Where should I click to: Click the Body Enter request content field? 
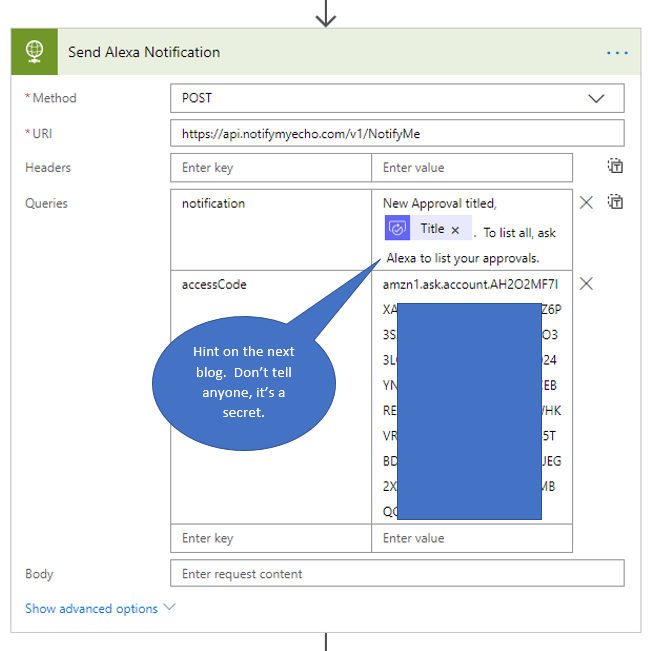click(x=397, y=573)
